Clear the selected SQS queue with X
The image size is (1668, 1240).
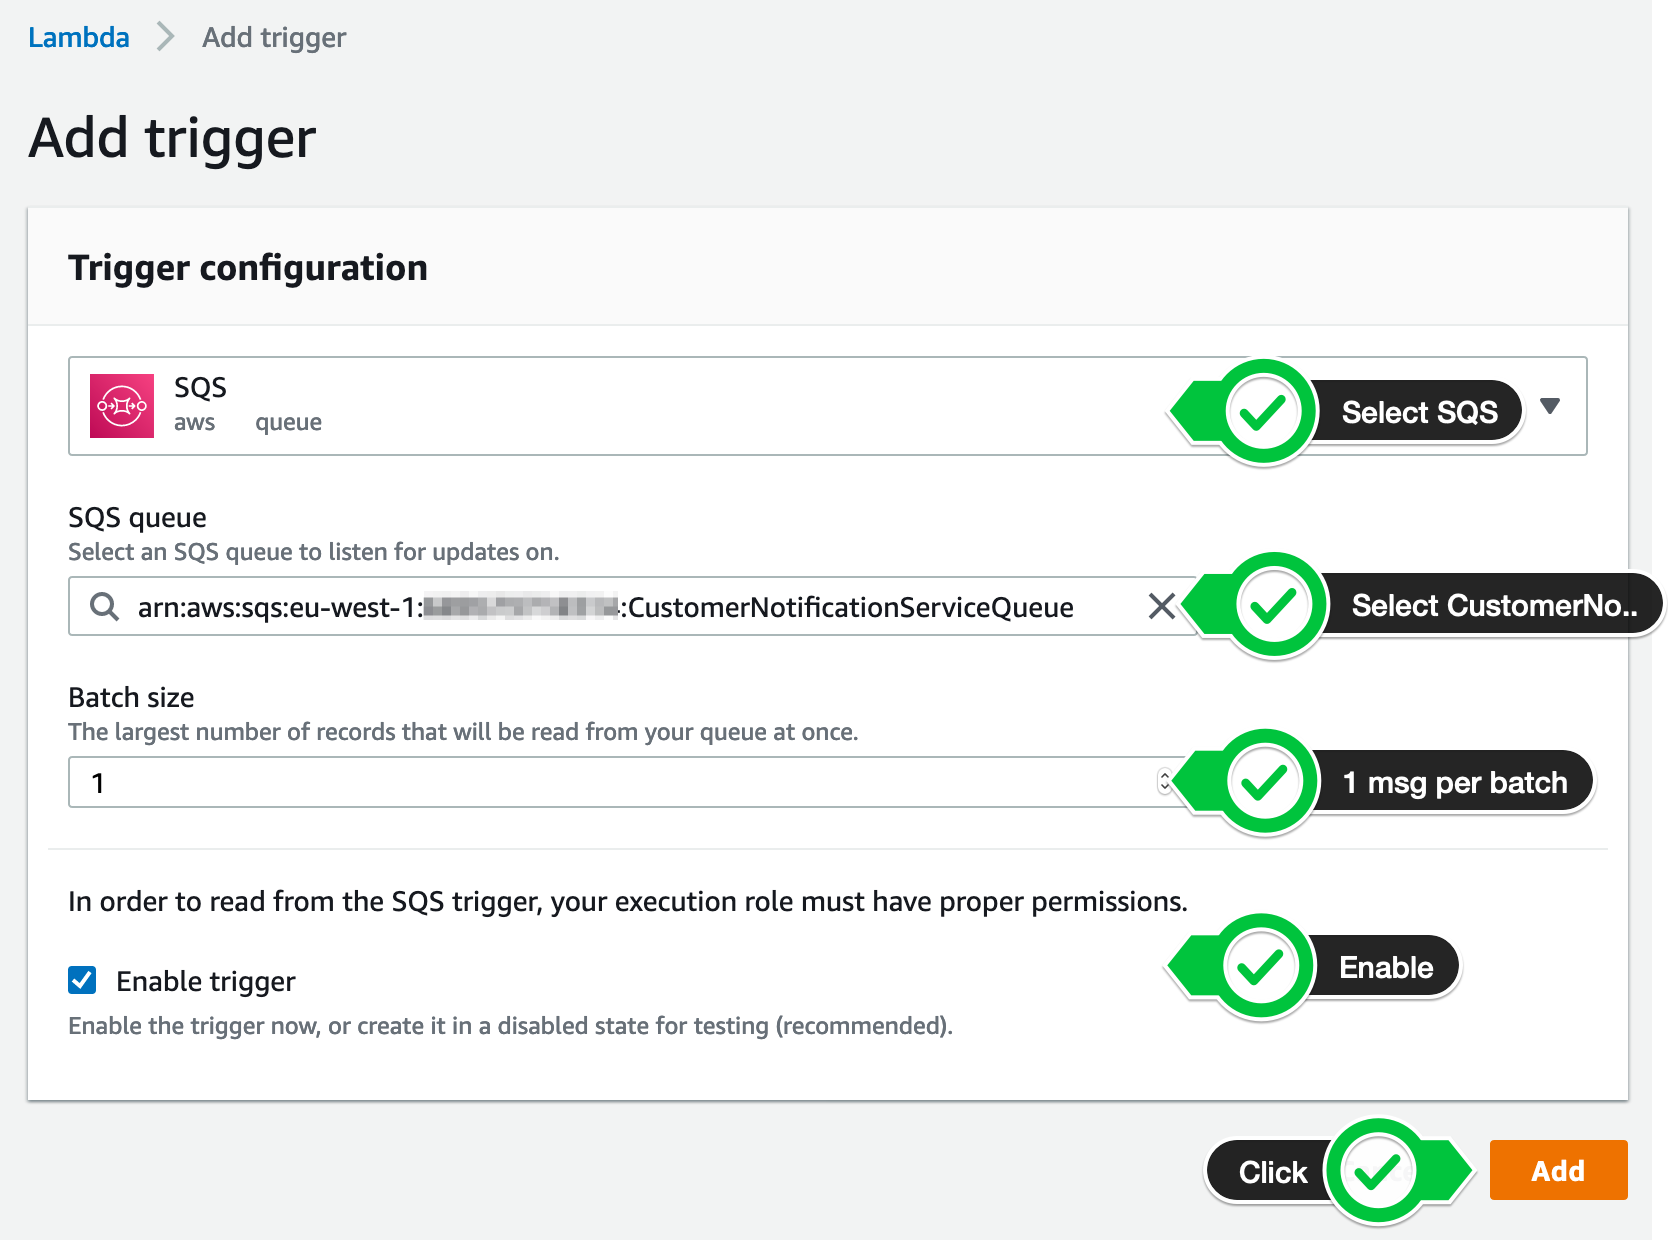(x=1161, y=606)
